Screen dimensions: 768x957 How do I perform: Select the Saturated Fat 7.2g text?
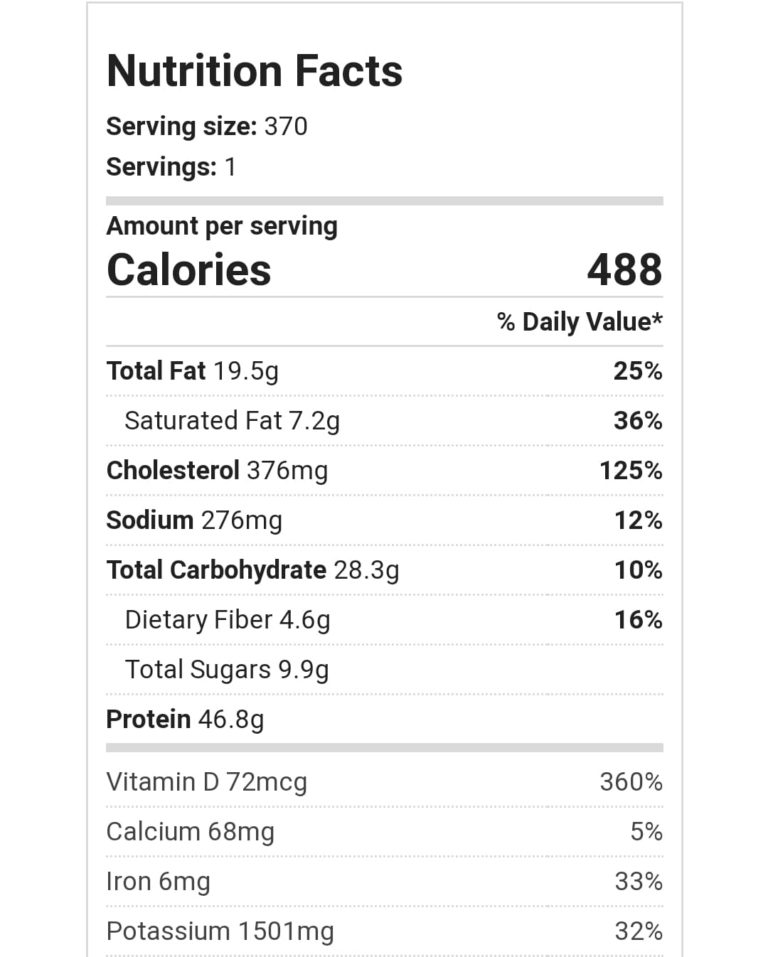(x=231, y=421)
